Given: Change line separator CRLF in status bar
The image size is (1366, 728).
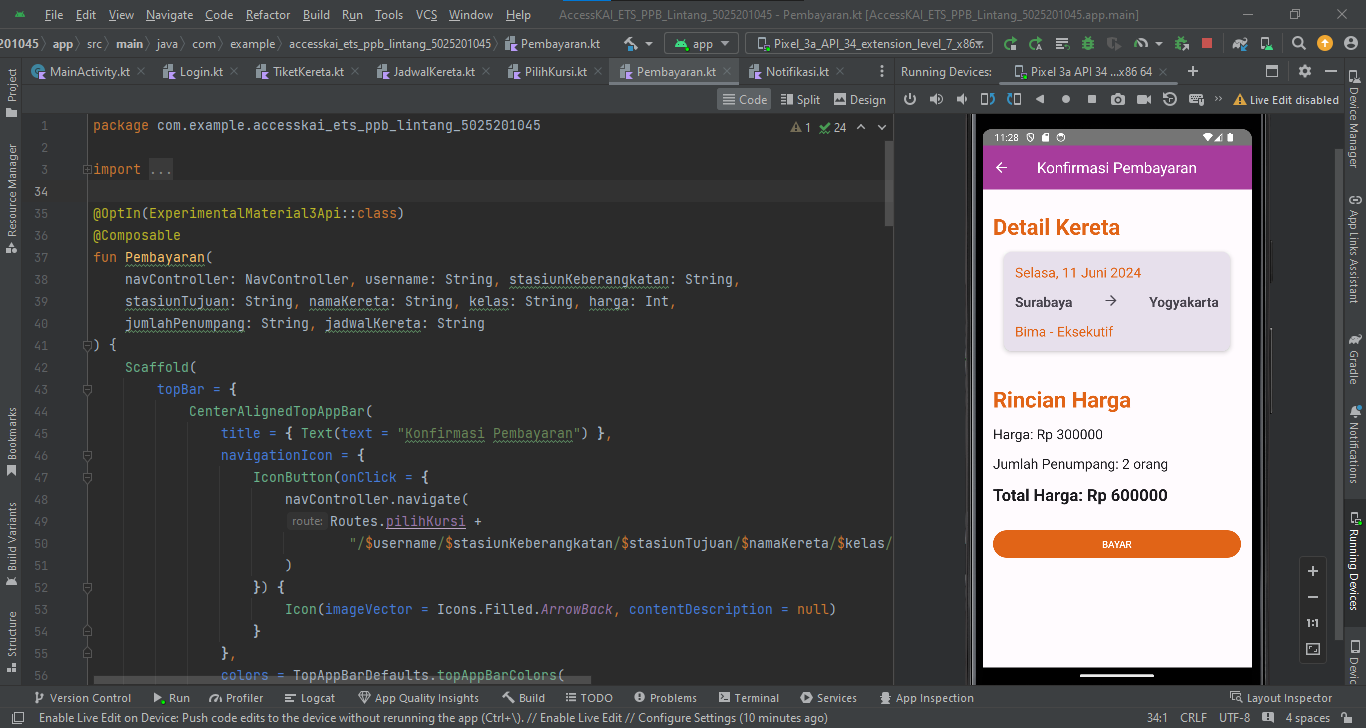Looking at the screenshot, I should (x=1193, y=718).
